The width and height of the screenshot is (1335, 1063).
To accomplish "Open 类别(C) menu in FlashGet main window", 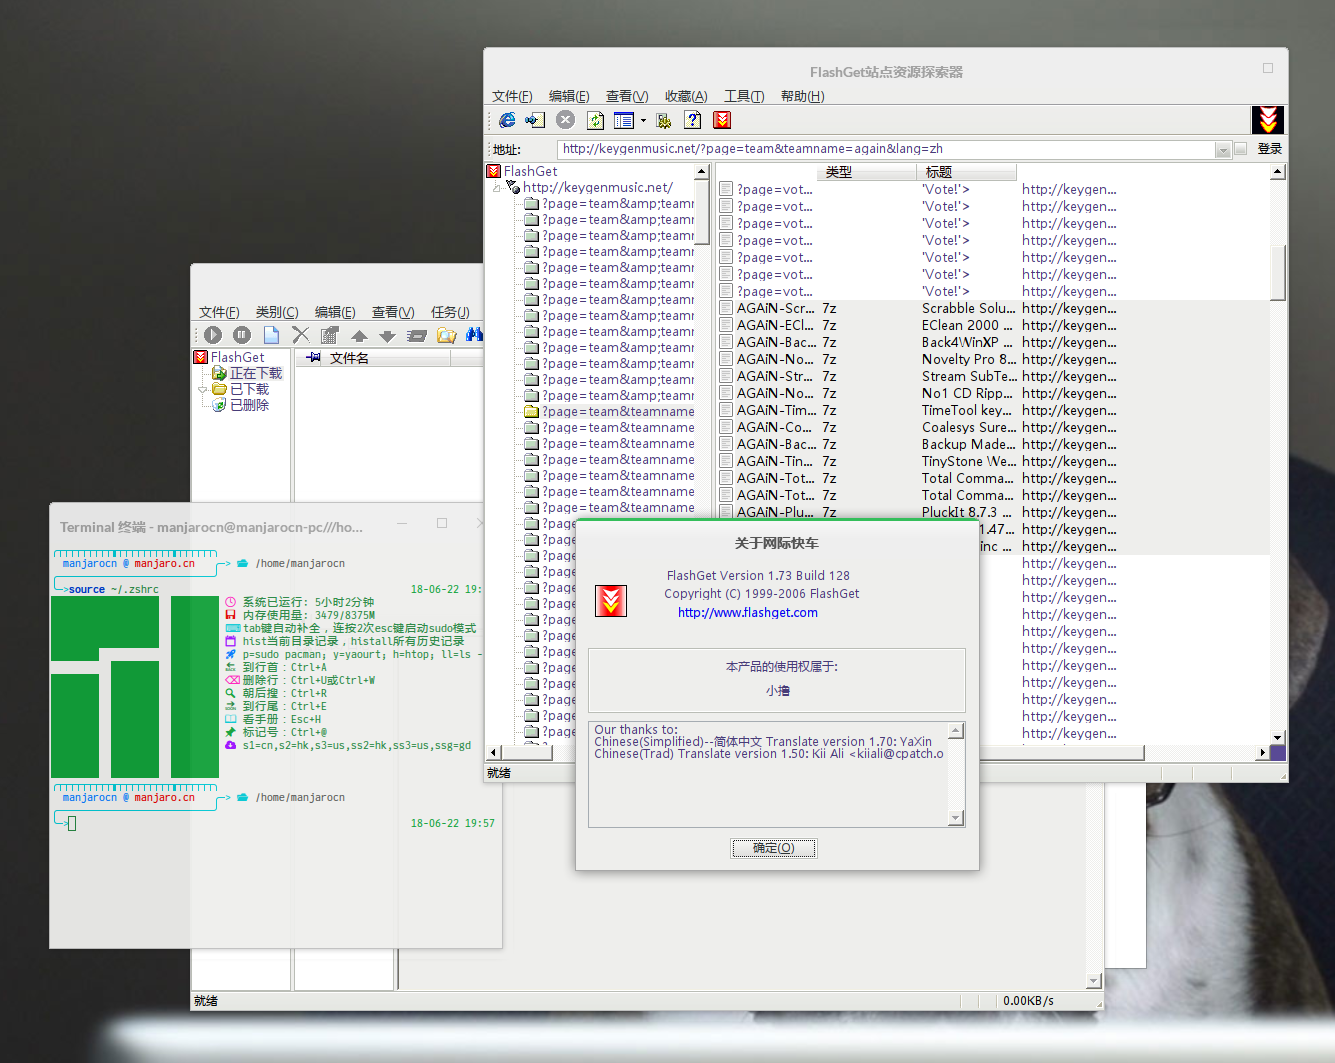I will [277, 312].
